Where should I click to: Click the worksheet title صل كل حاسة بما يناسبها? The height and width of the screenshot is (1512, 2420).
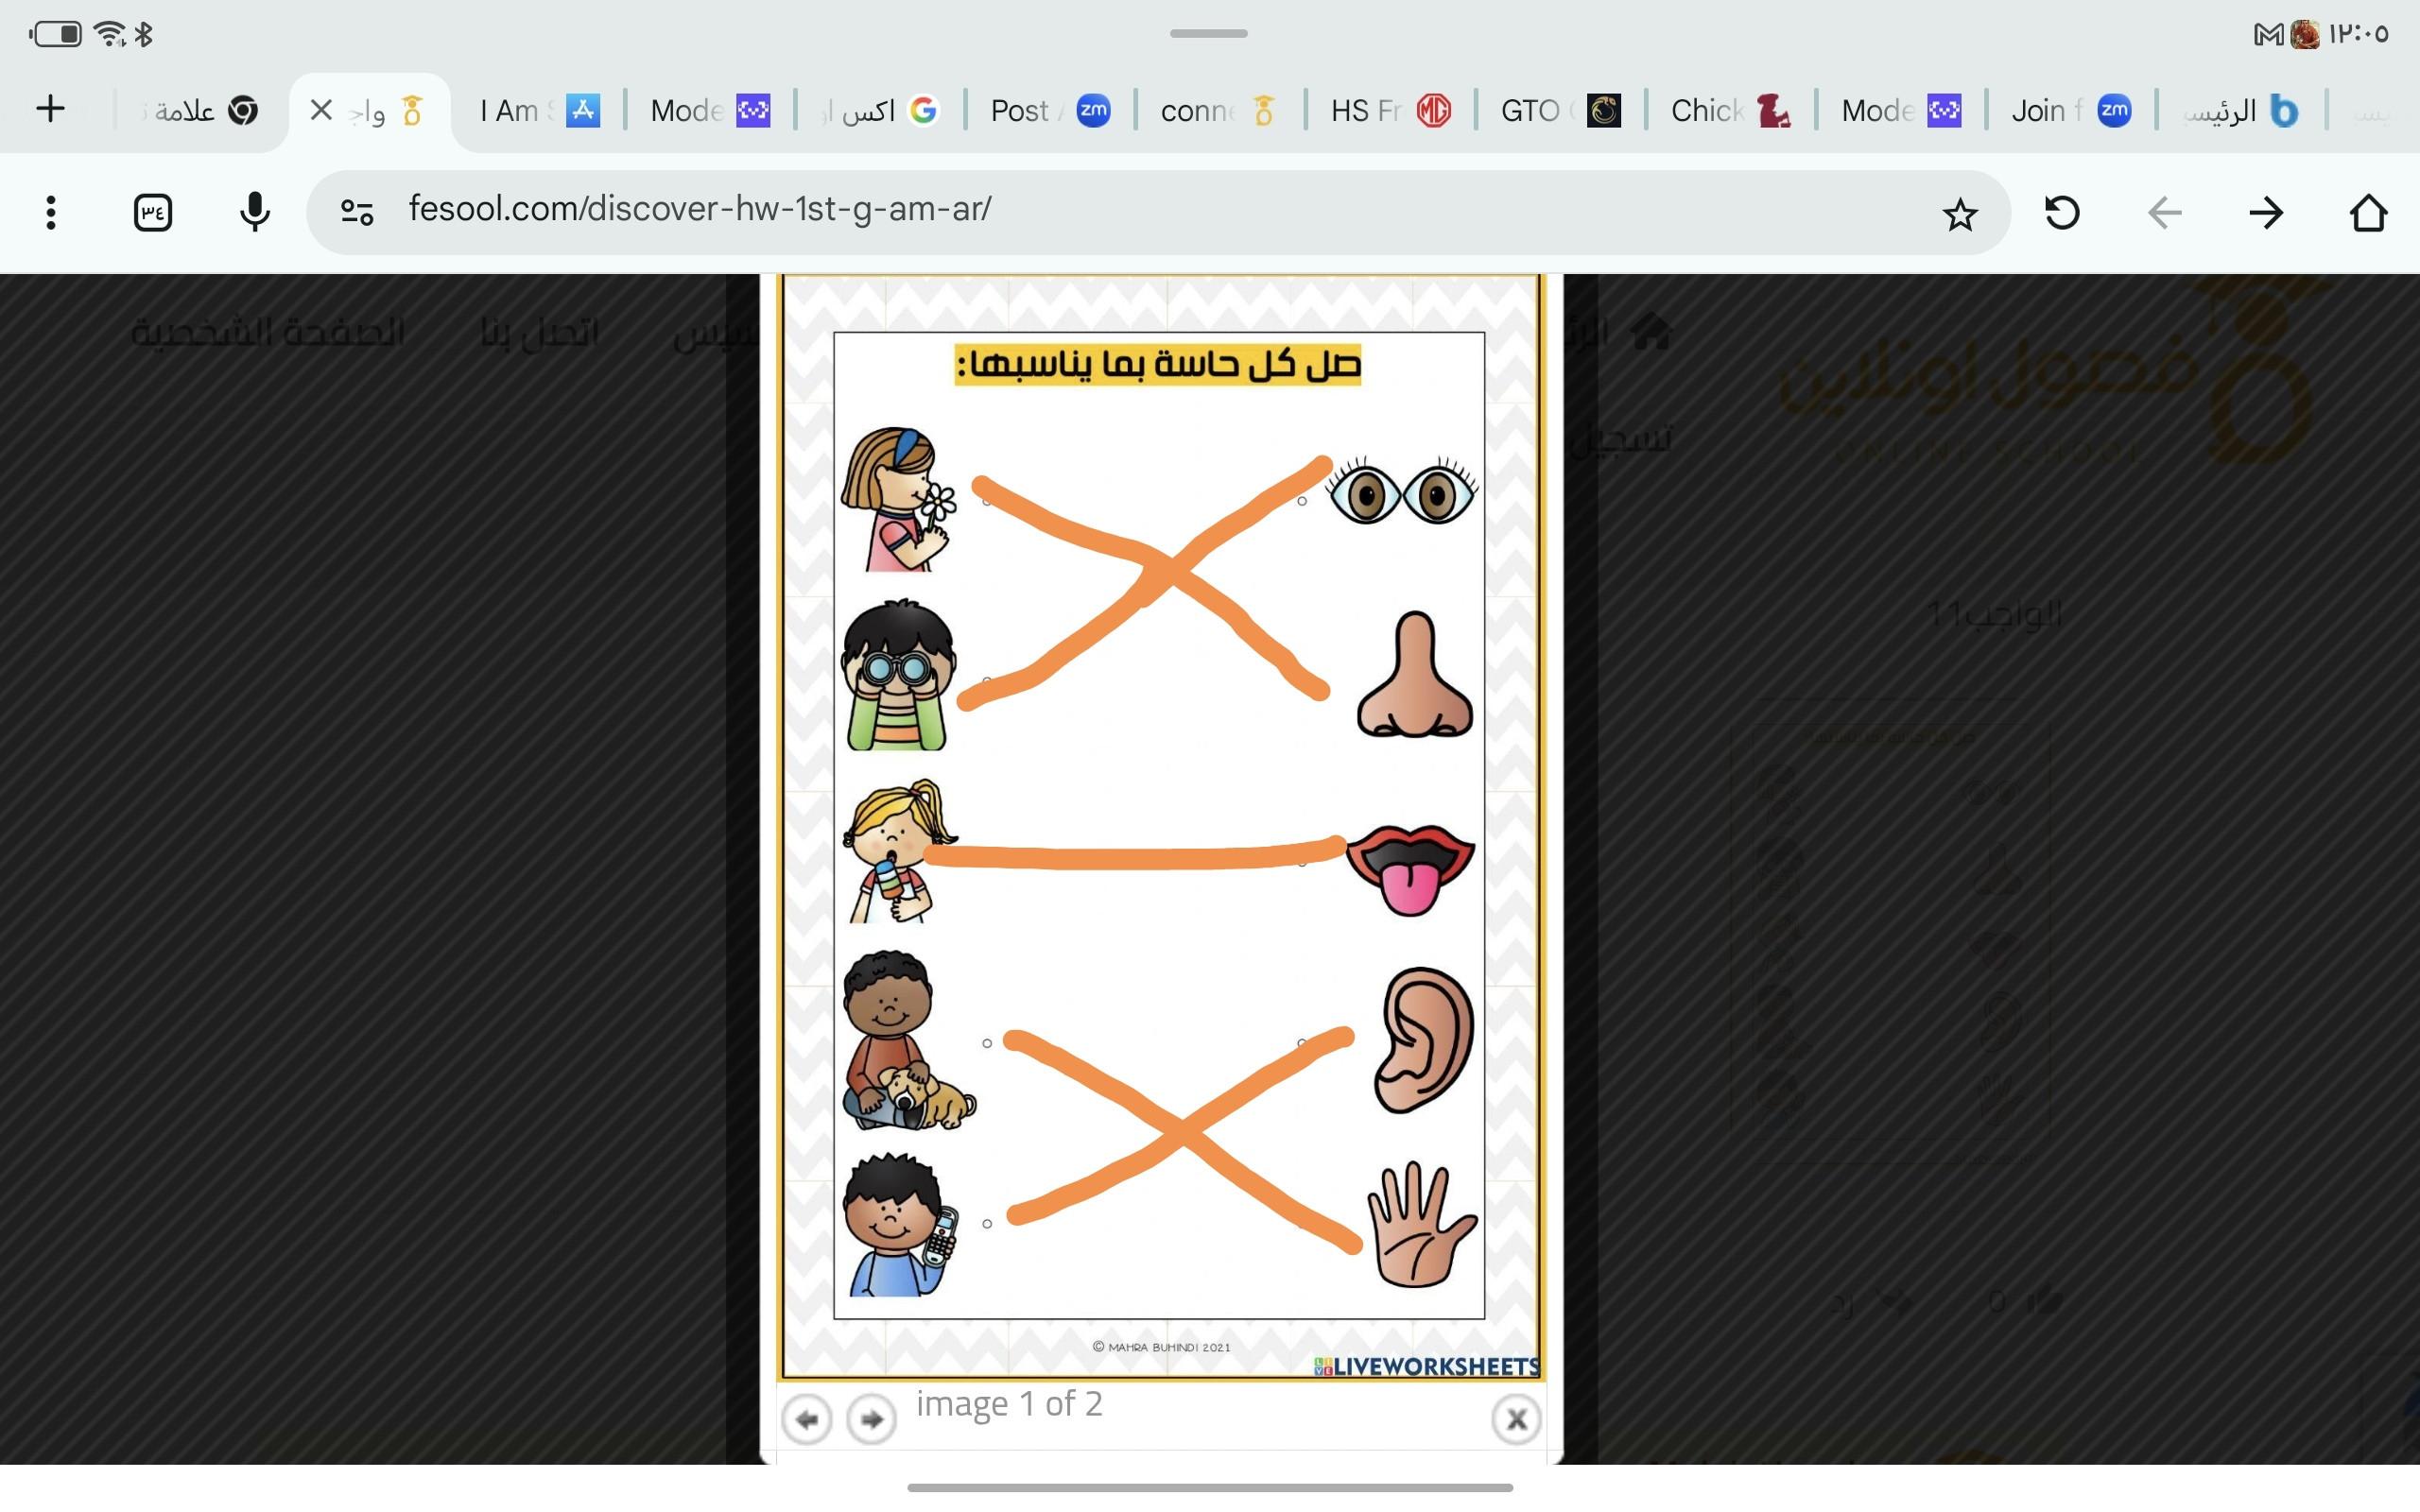(x=1158, y=364)
